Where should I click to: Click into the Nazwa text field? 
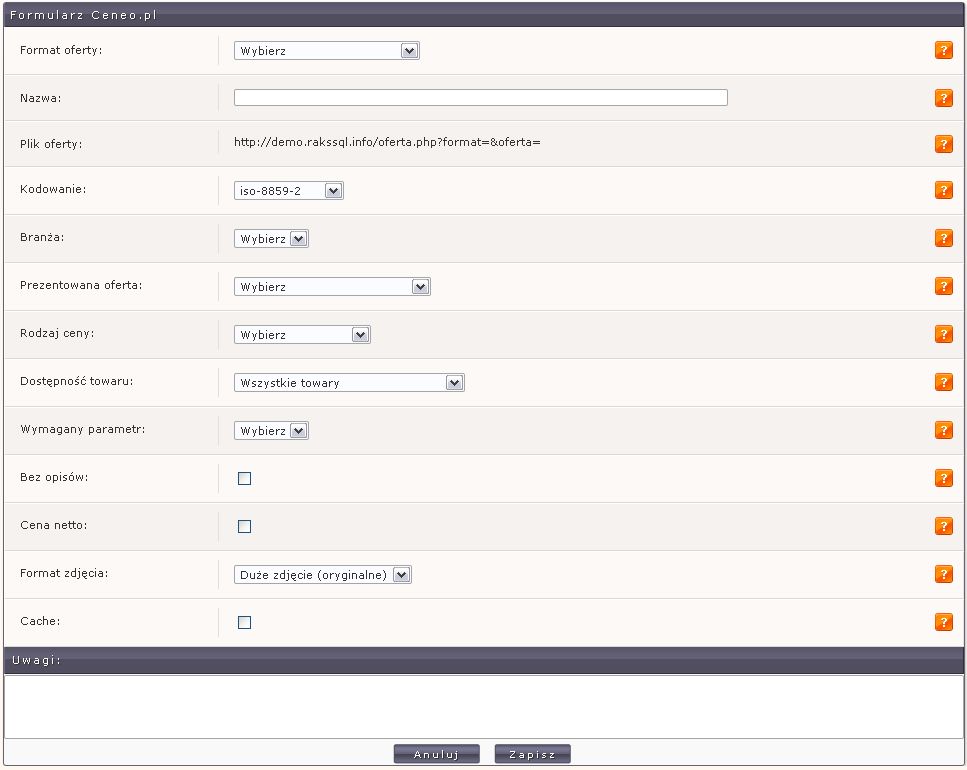[x=480, y=98]
